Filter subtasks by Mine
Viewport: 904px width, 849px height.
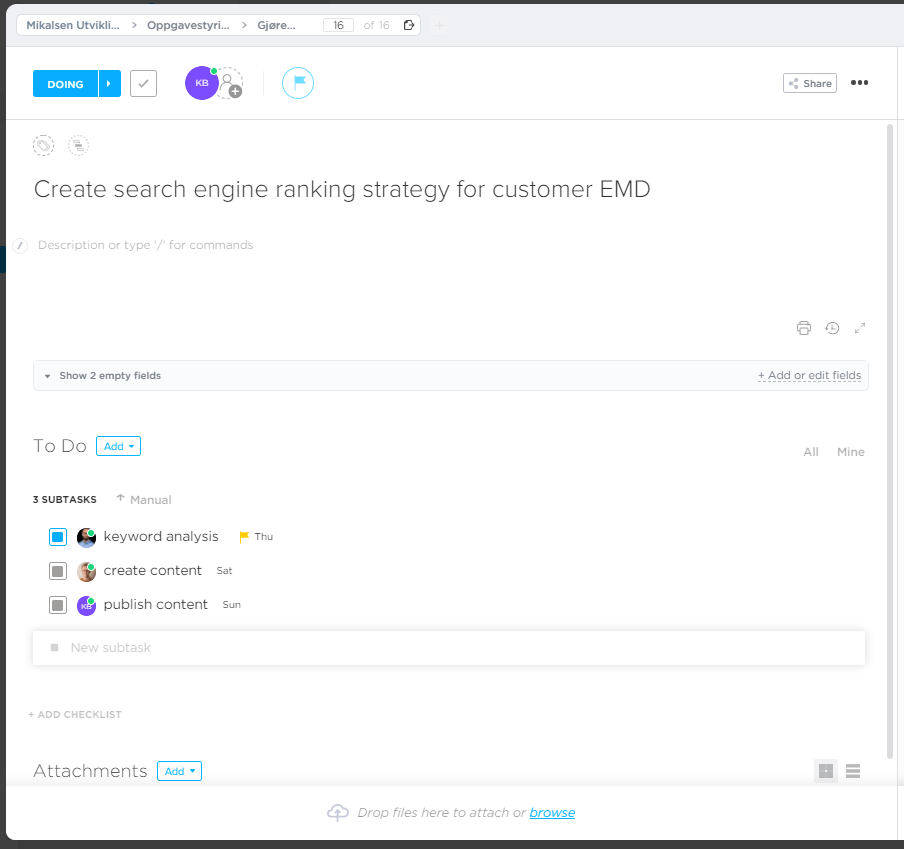[850, 452]
